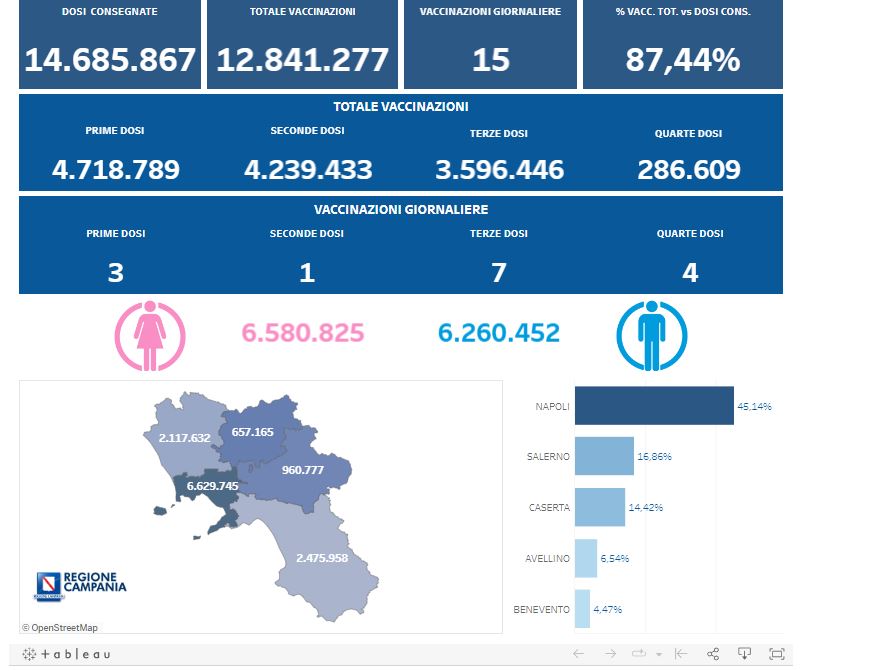This screenshot has width=875, height=671.
Task: Select the SALERNO bar in the chart
Action: click(x=604, y=456)
